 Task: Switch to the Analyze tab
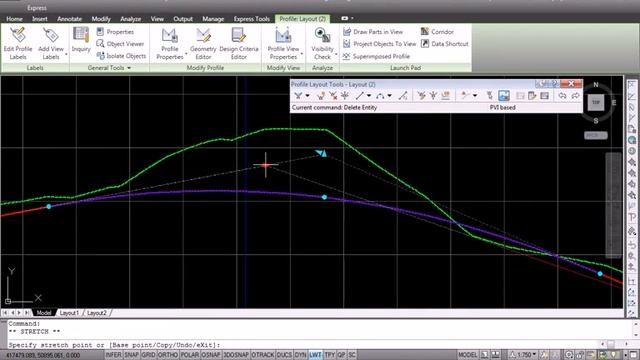point(131,19)
